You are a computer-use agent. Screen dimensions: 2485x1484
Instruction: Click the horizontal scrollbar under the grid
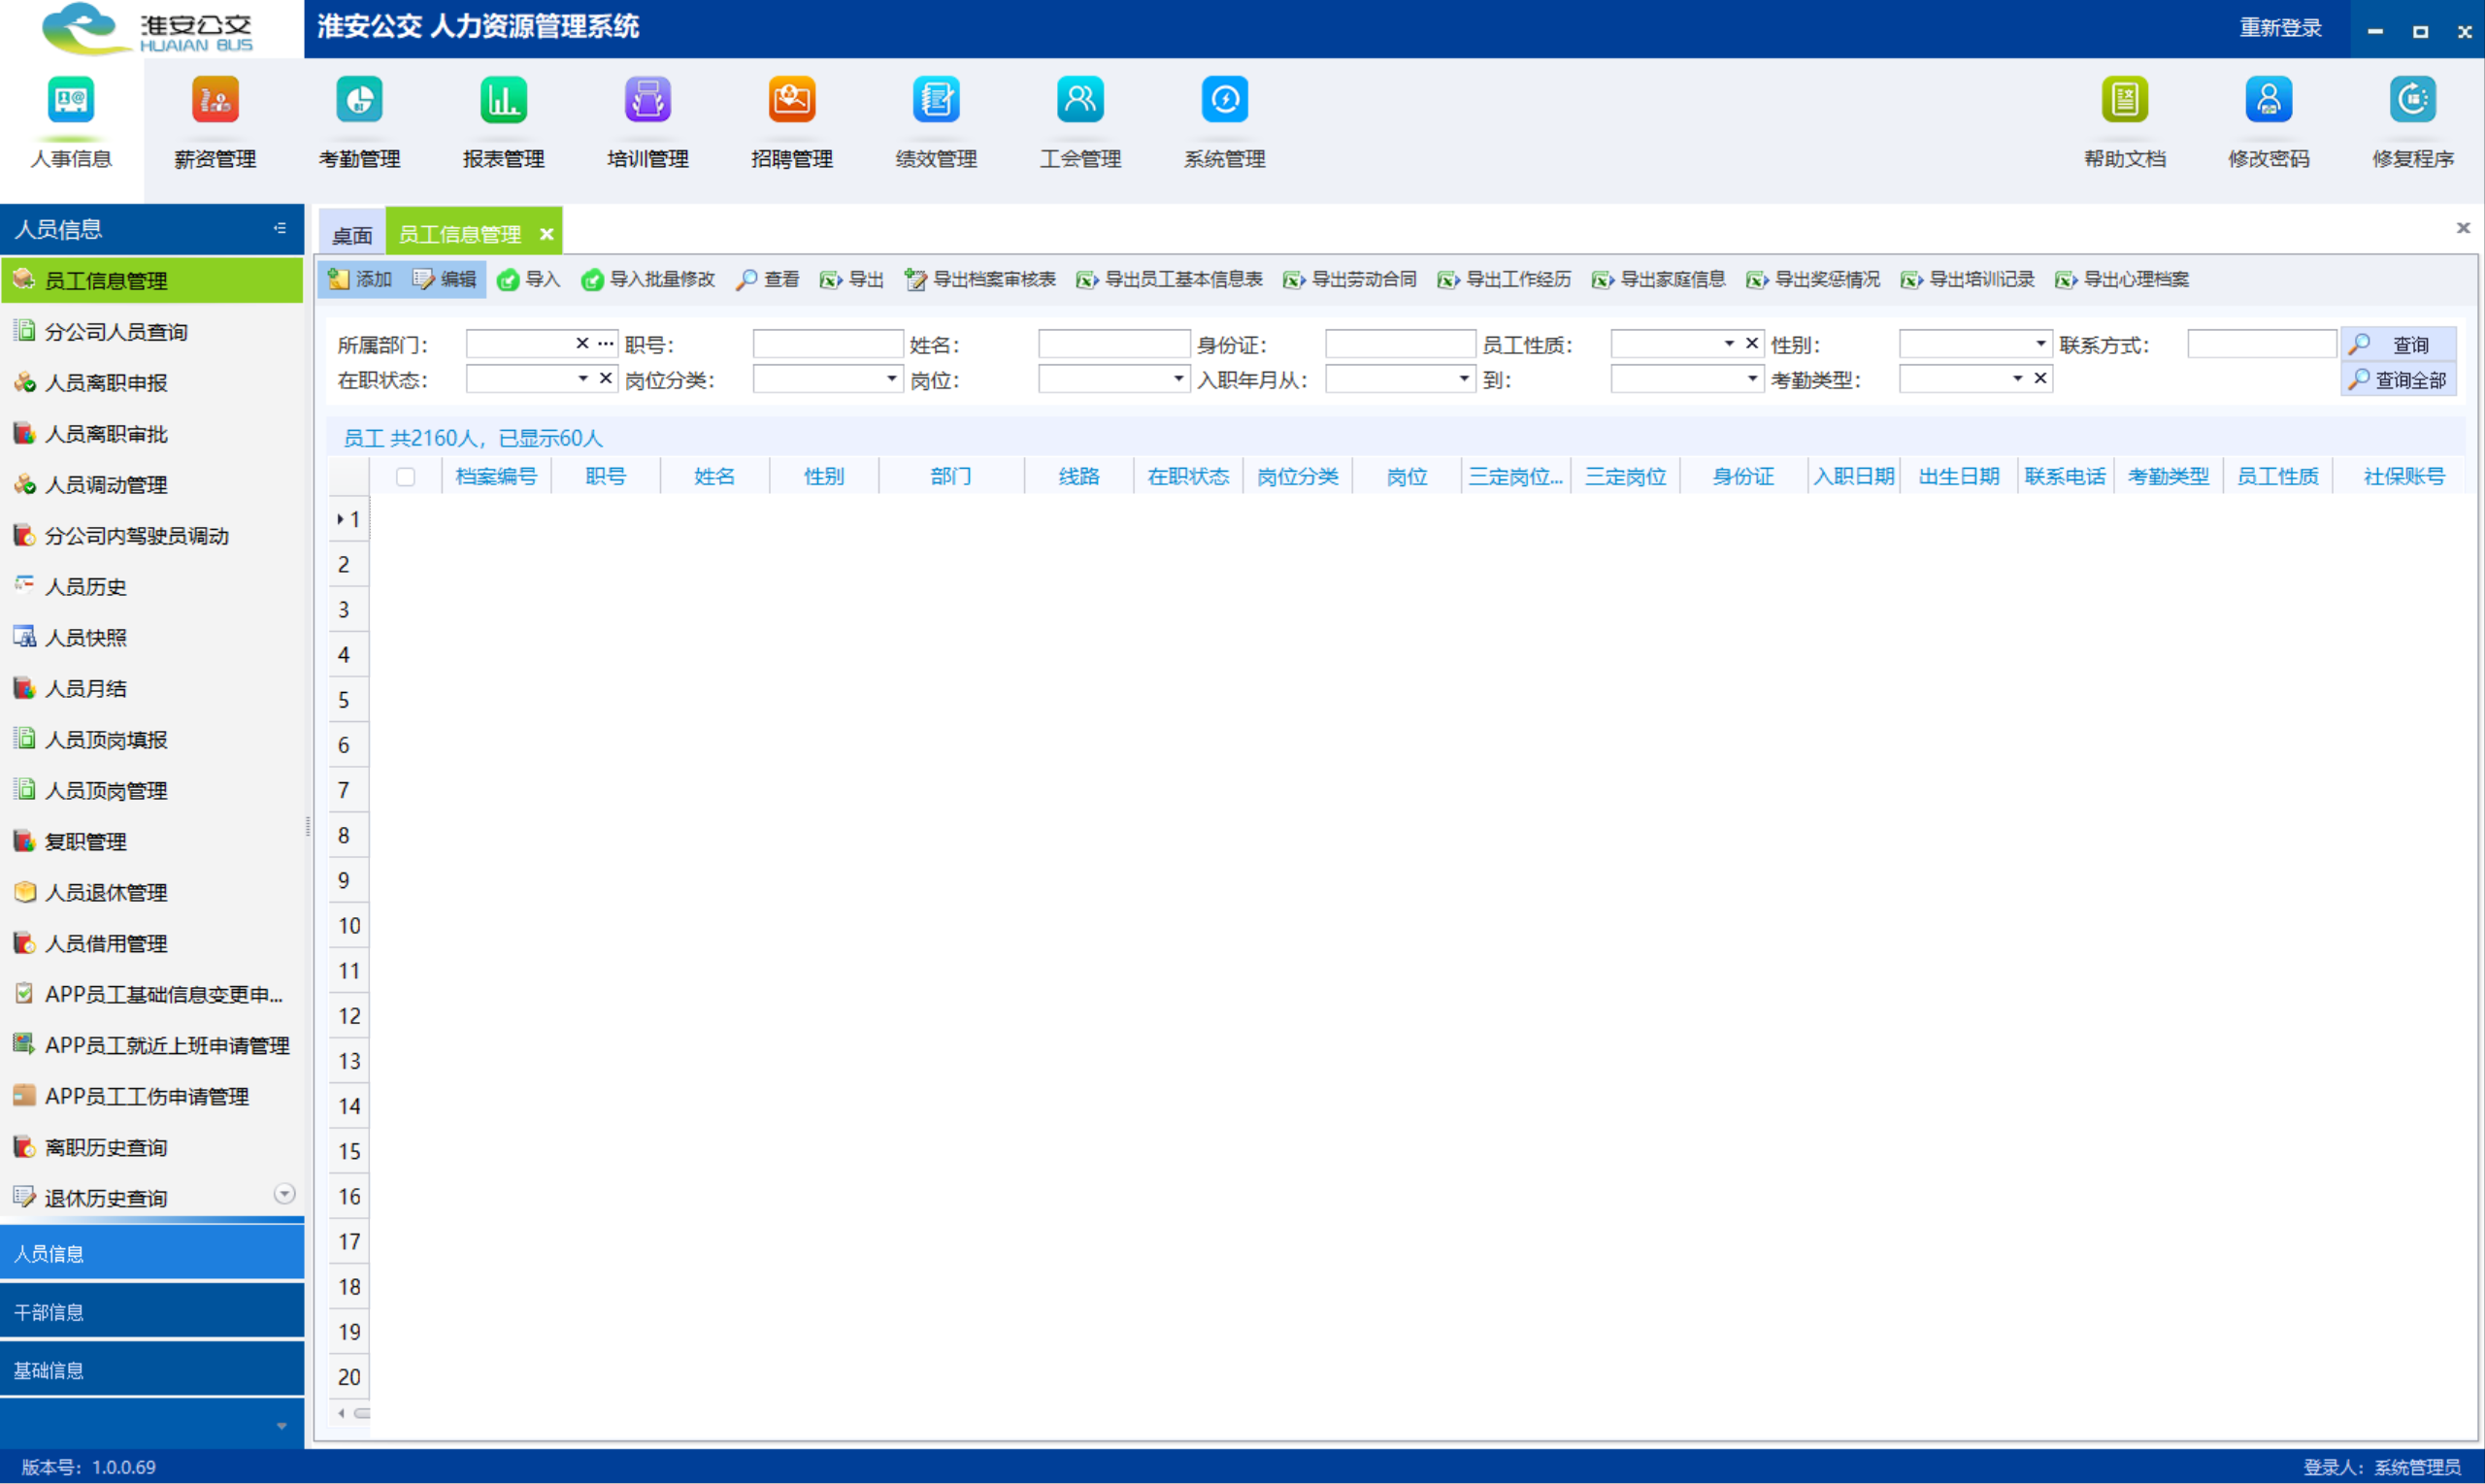click(x=362, y=1413)
